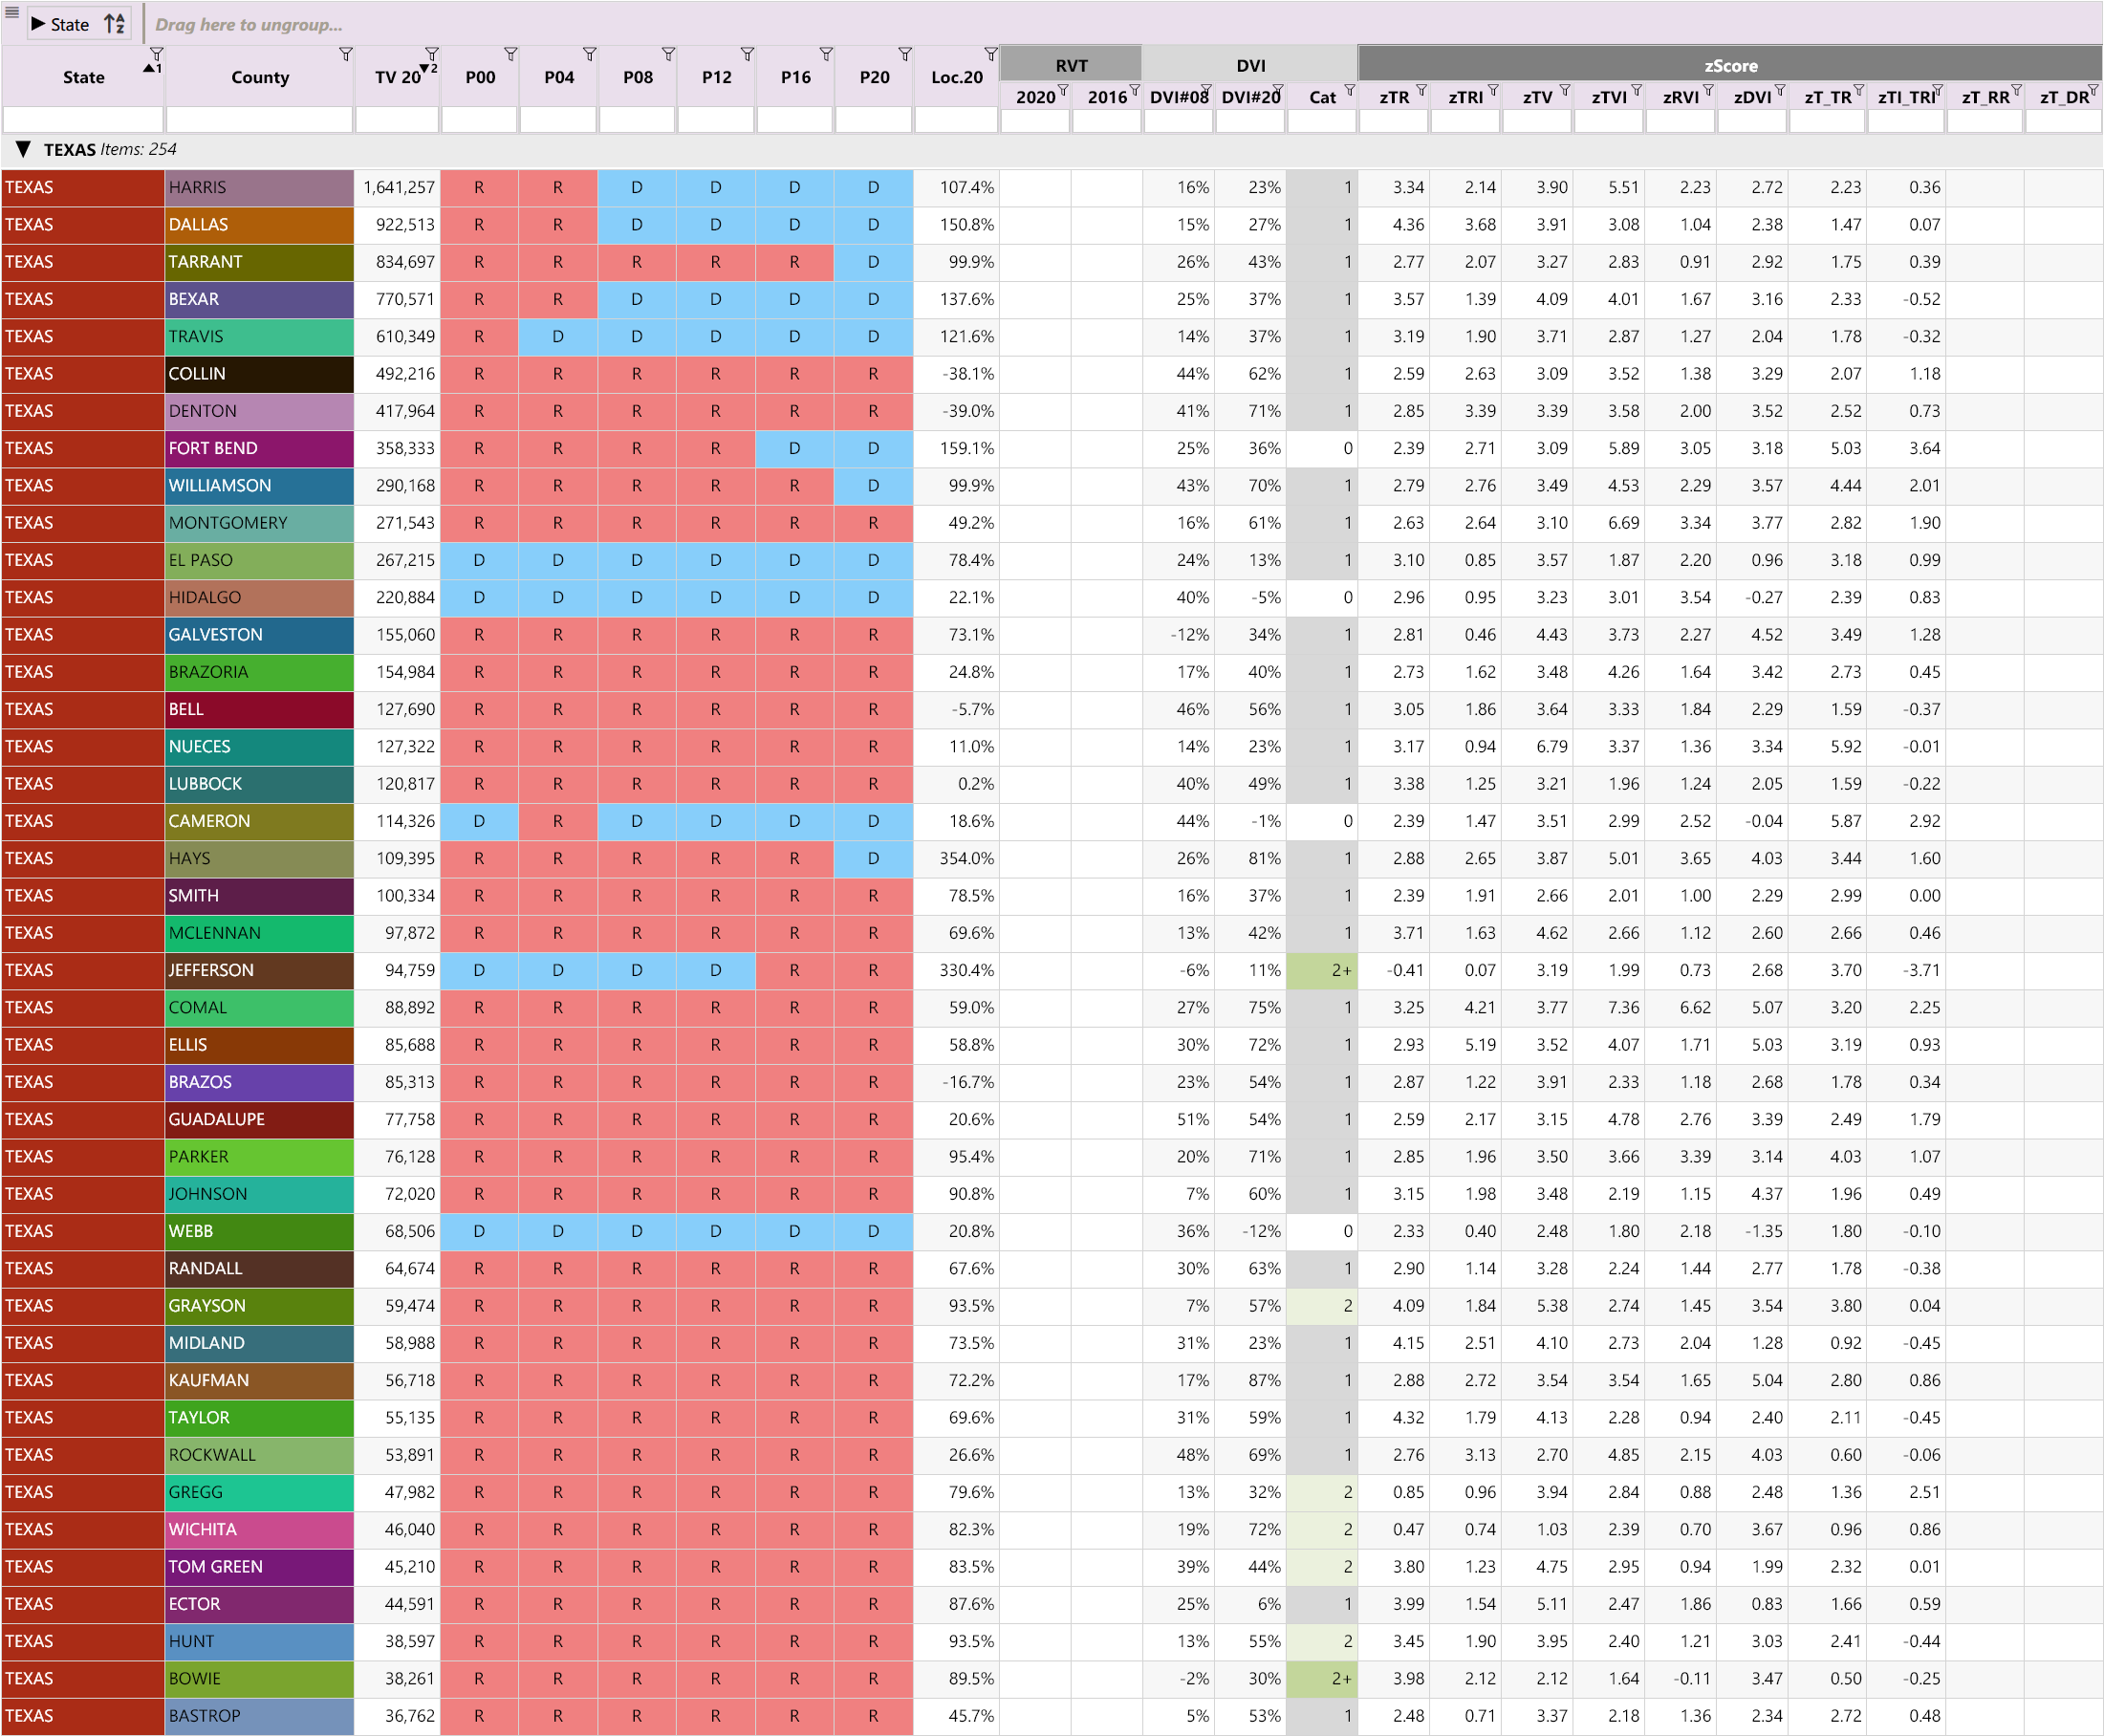Image resolution: width=2104 pixels, height=1736 pixels.
Task: Select the FORT BEND county cell
Action: 259,448
